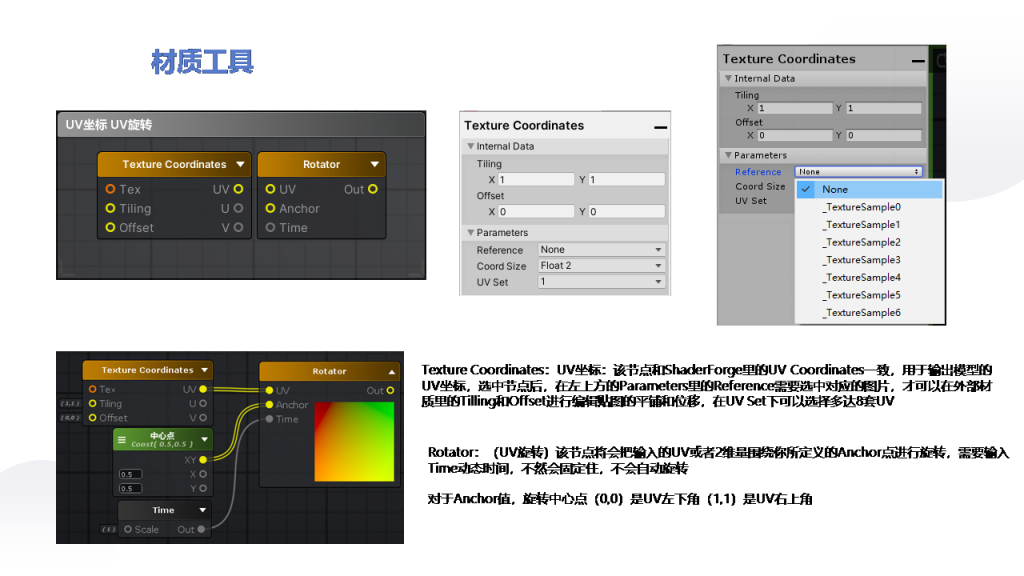
Task: Click the gray Time port on previewed Rotator
Action: coord(269,419)
